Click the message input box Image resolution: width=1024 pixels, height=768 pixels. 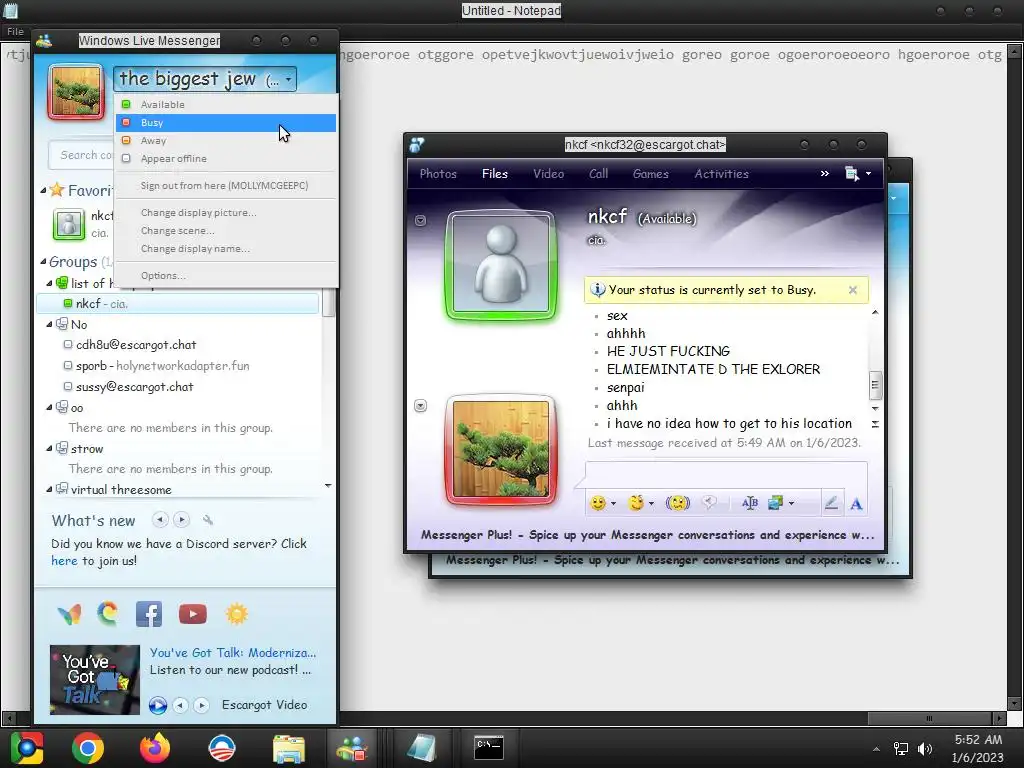(x=726, y=473)
